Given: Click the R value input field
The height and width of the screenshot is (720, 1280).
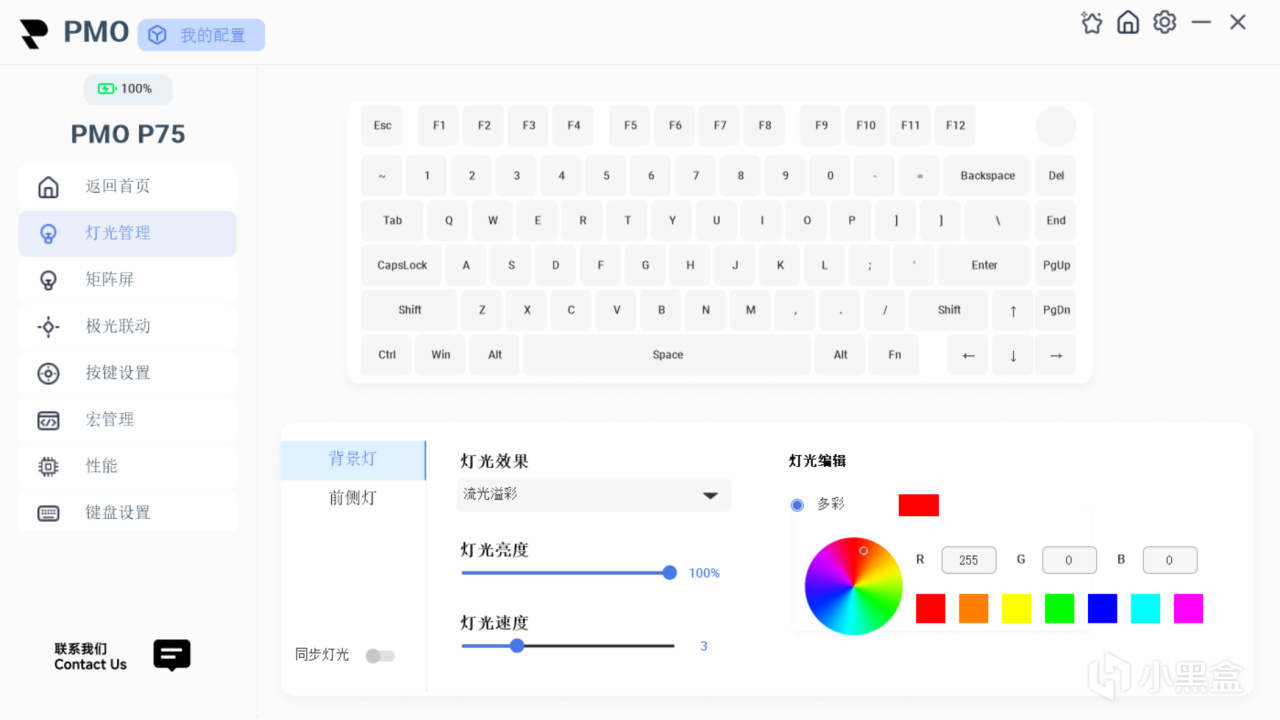Looking at the screenshot, I should point(969,560).
